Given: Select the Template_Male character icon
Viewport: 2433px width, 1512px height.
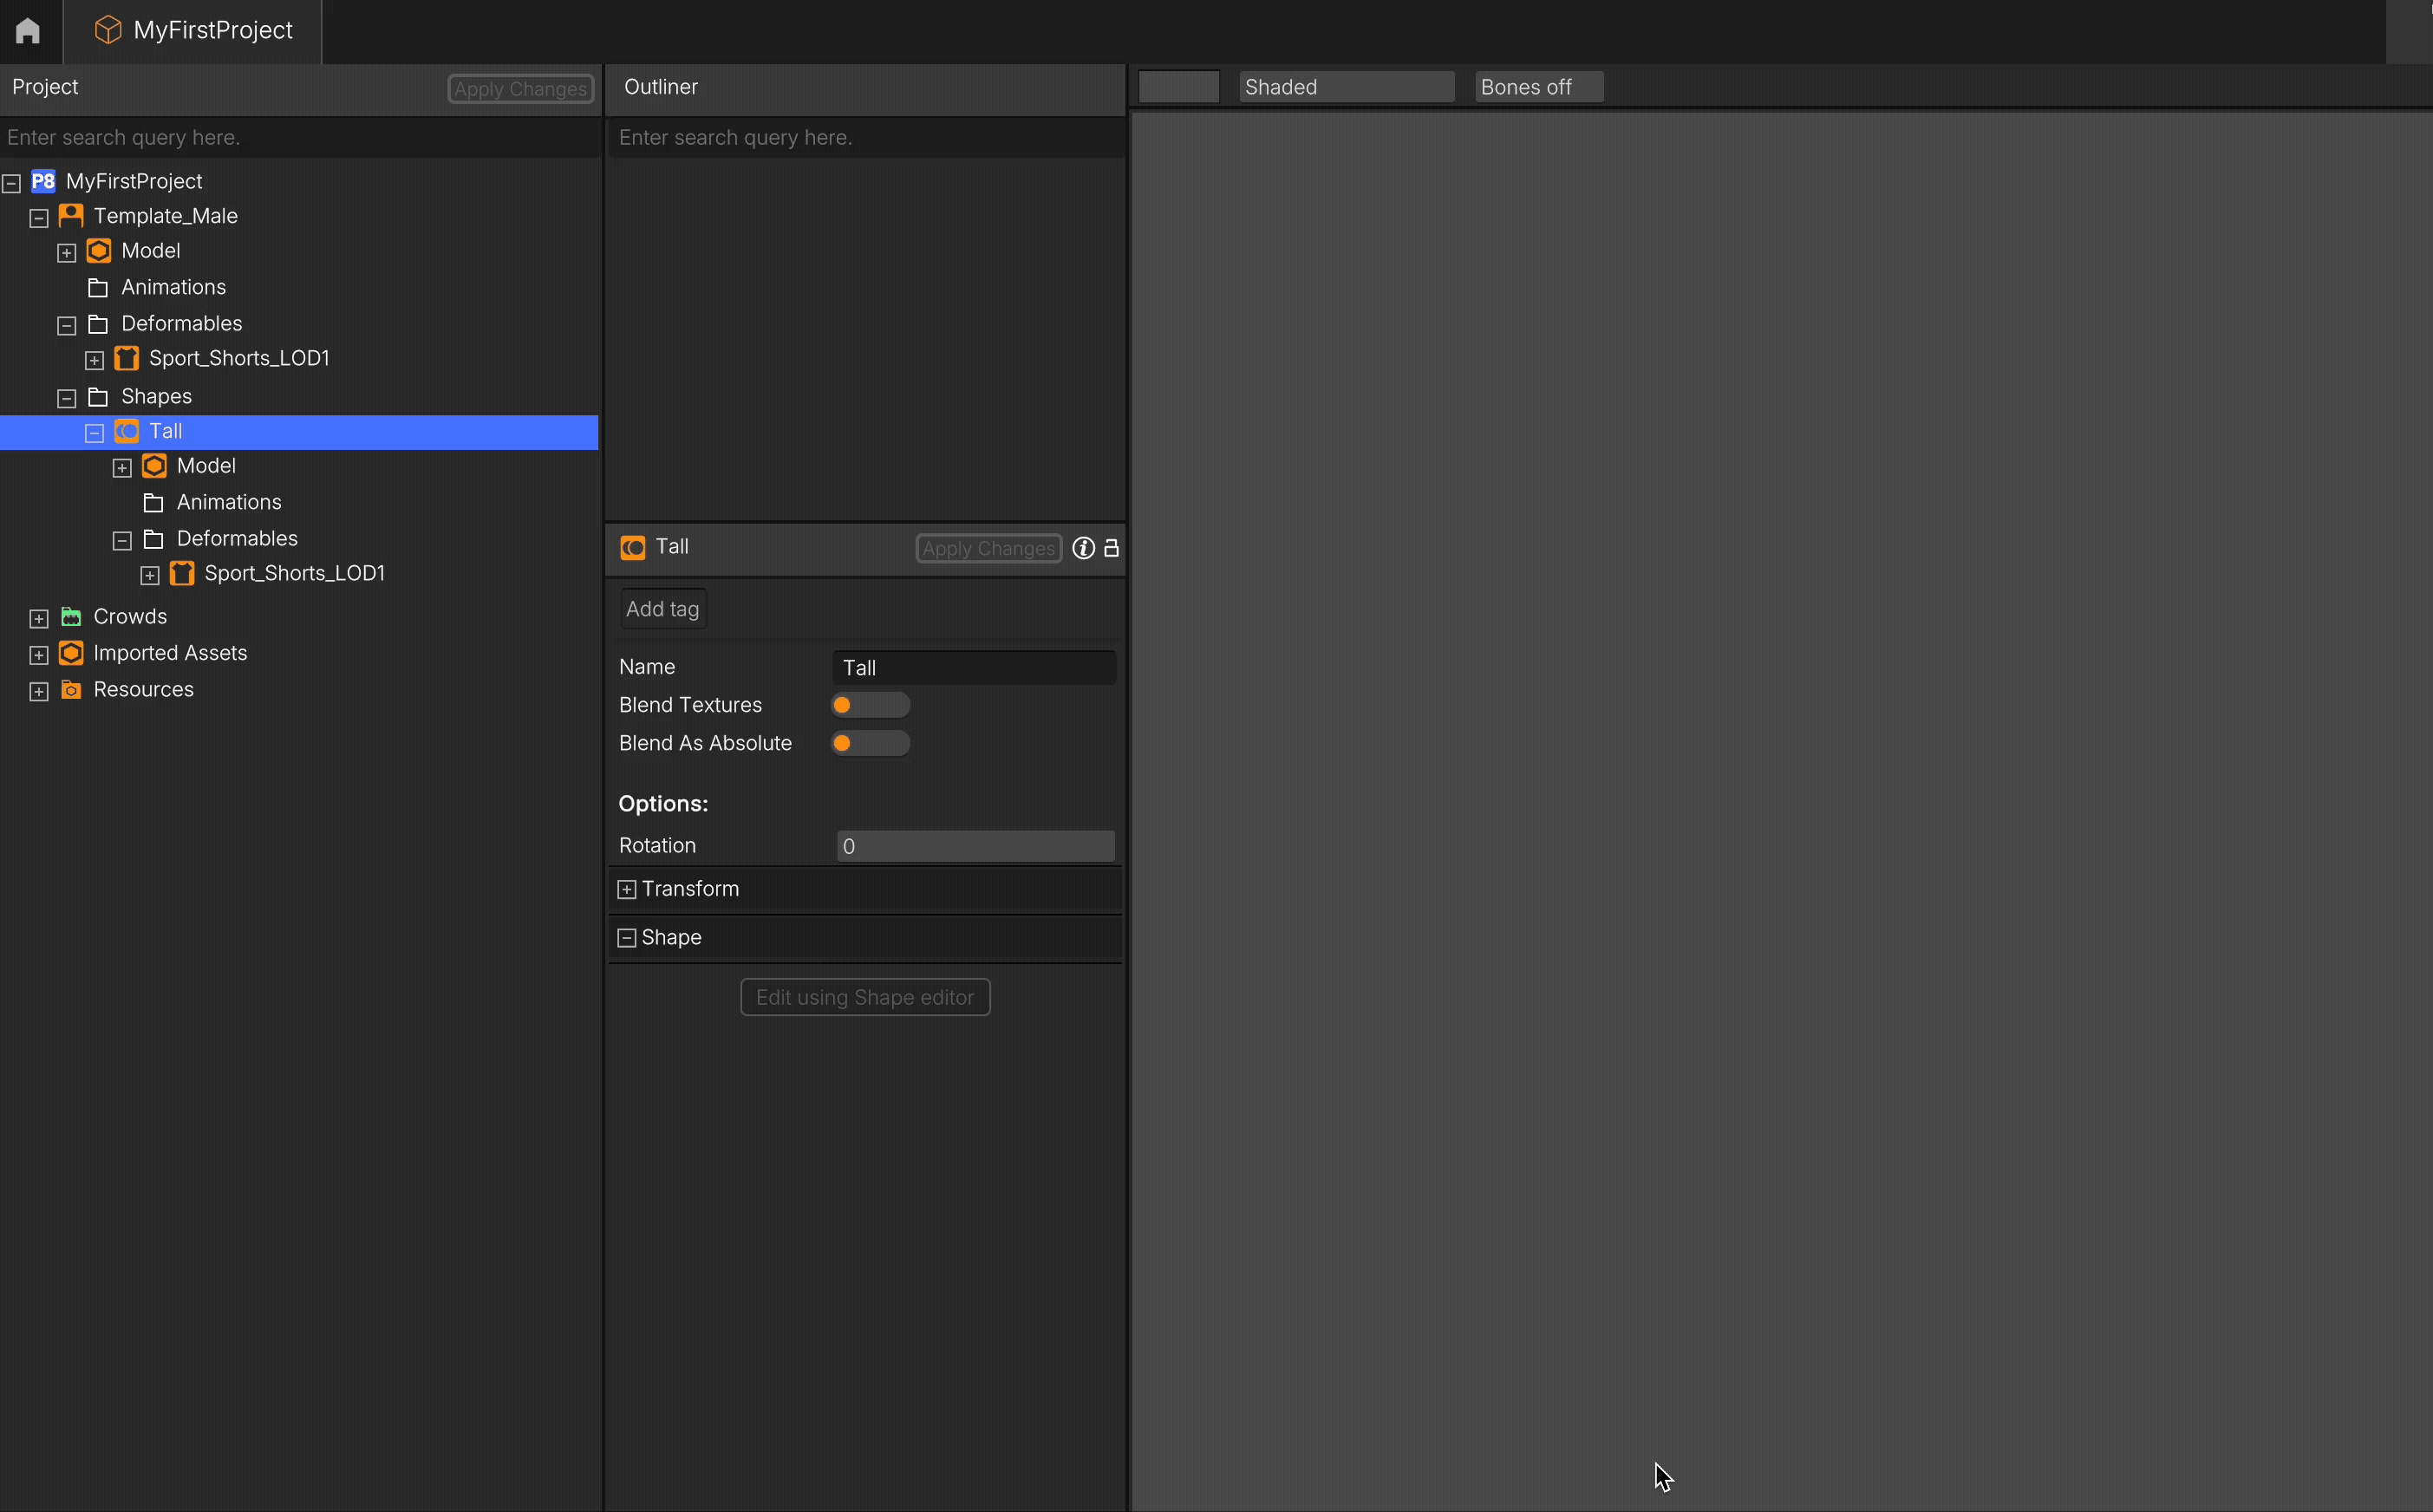Looking at the screenshot, I should tap(71, 216).
